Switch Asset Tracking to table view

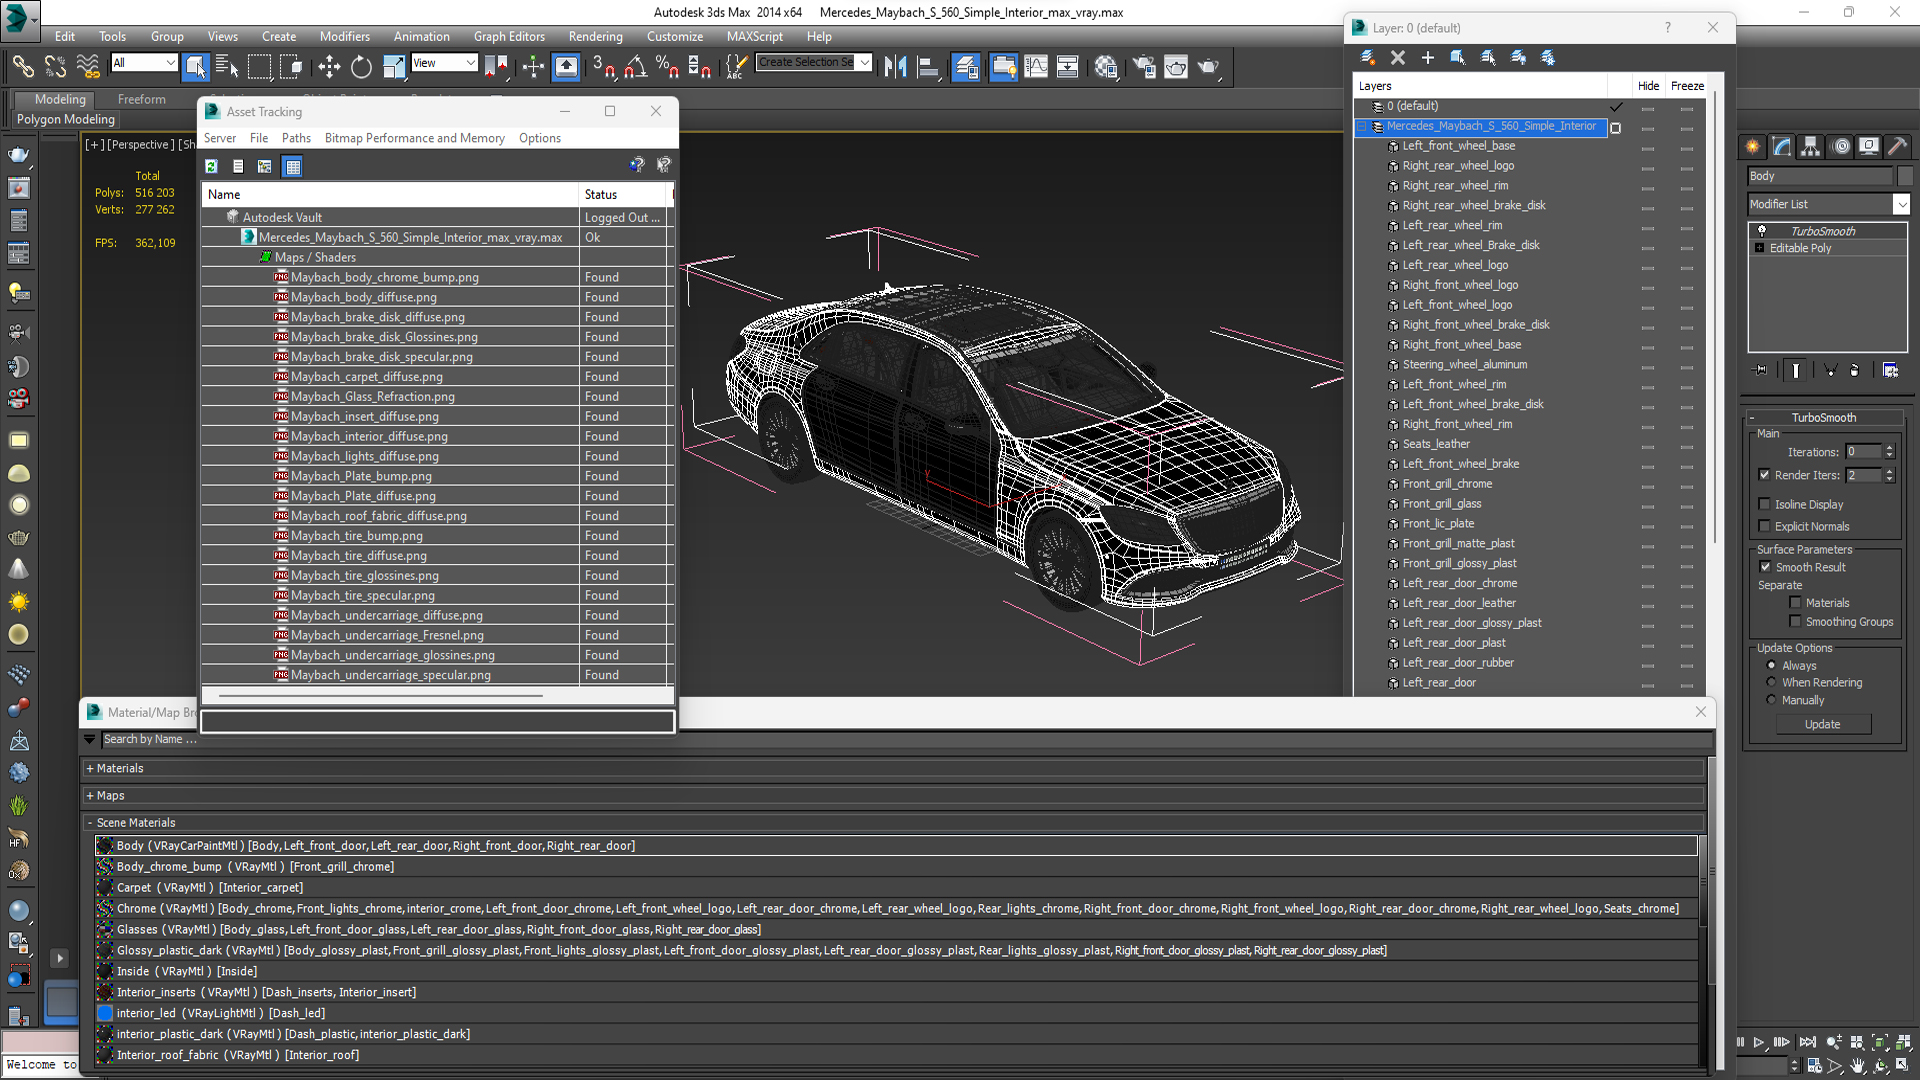tap(292, 166)
